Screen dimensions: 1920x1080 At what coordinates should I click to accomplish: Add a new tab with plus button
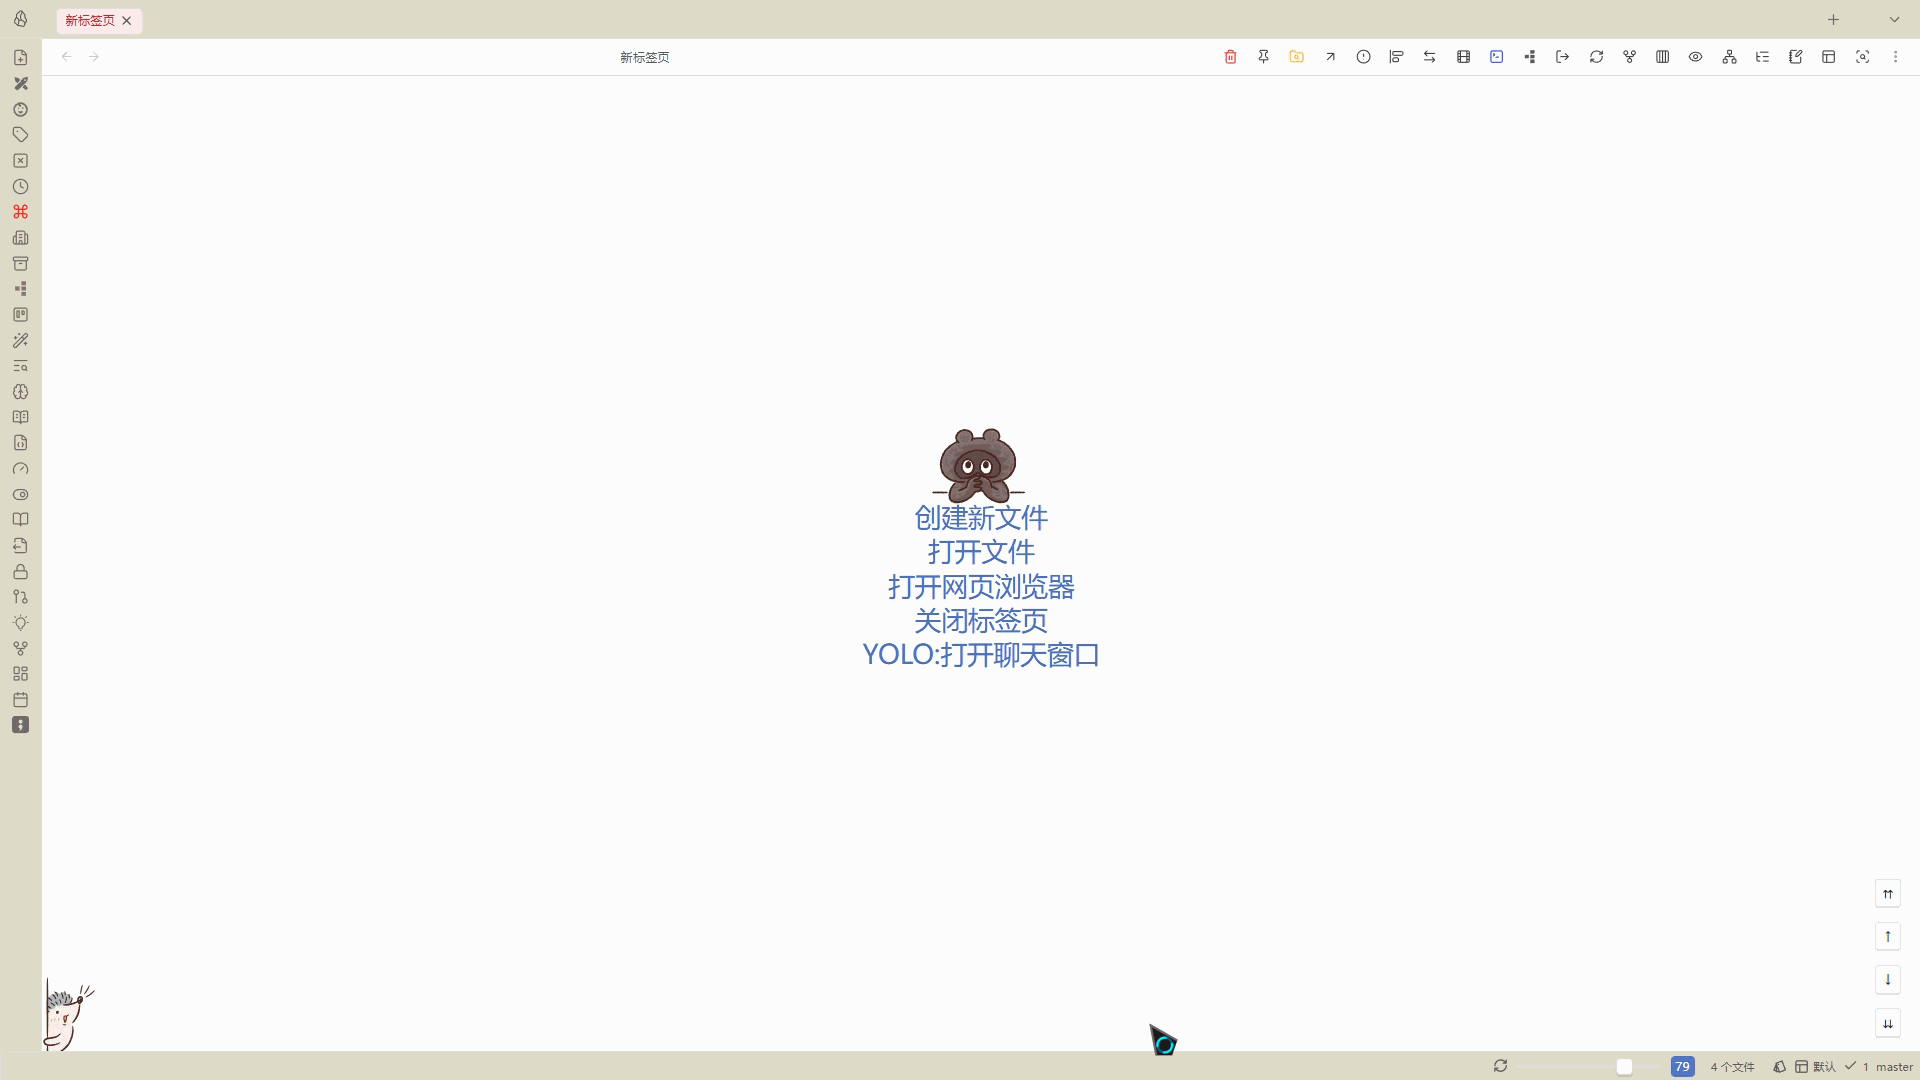(x=1833, y=20)
